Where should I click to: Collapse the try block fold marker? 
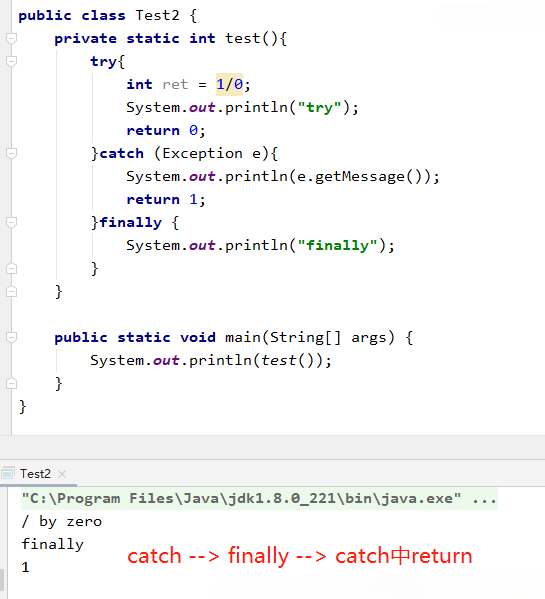[x=11, y=61]
